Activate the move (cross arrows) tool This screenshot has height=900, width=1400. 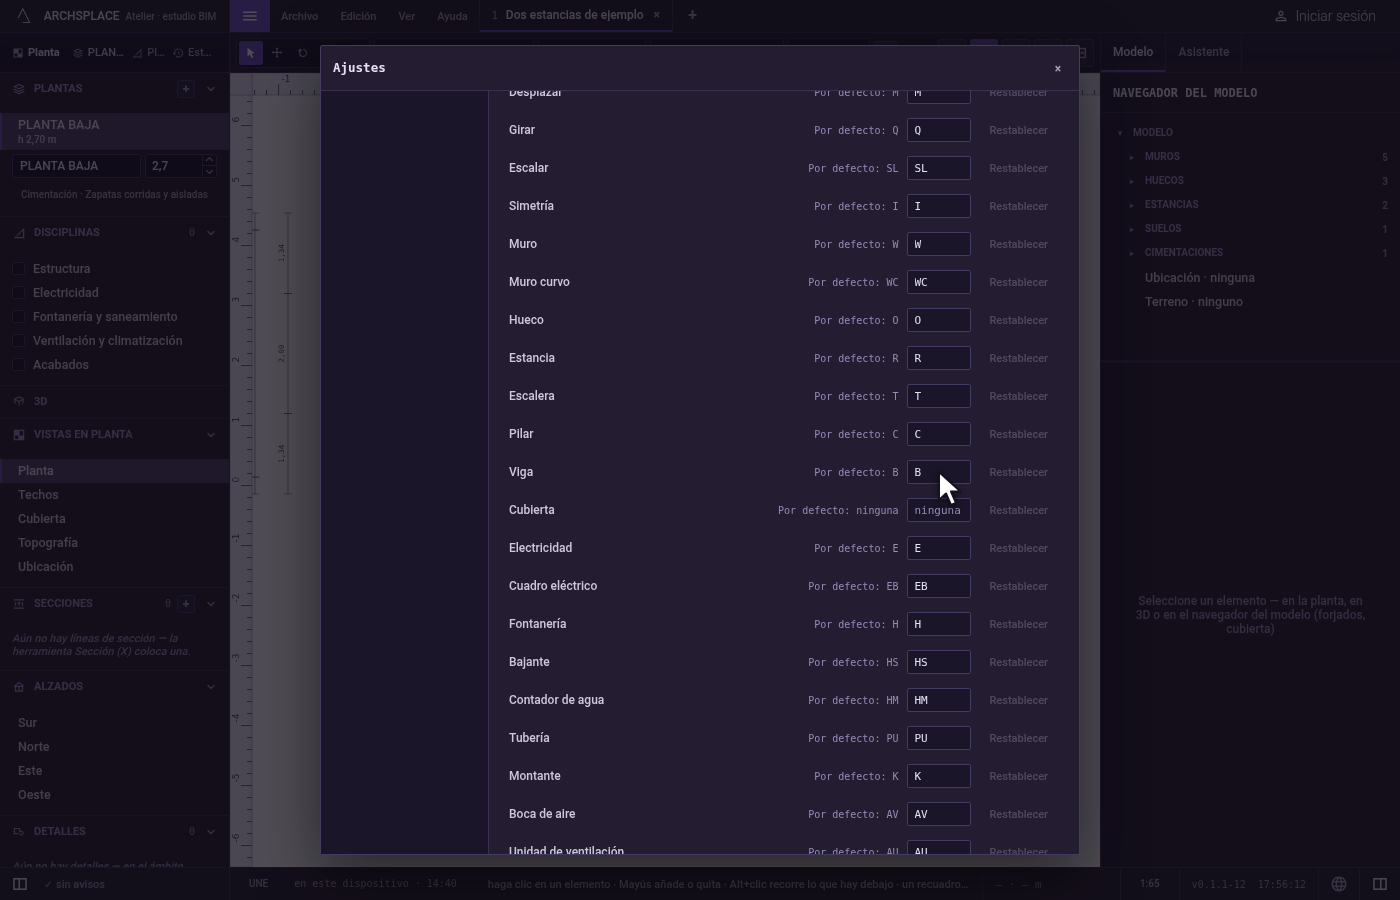pos(277,53)
